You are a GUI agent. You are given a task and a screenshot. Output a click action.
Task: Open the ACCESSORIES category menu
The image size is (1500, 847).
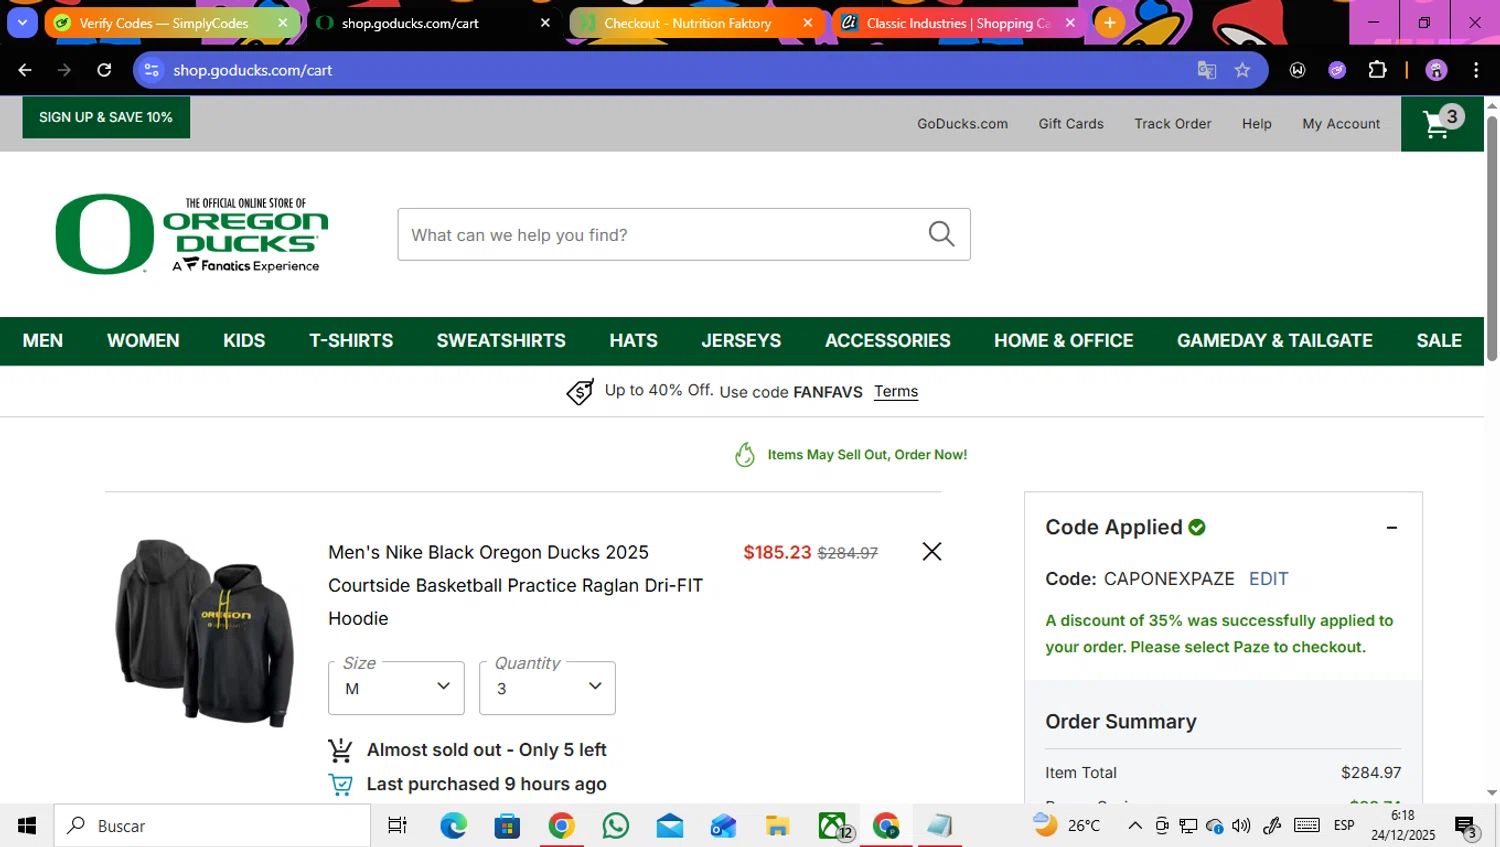(x=888, y=341)
